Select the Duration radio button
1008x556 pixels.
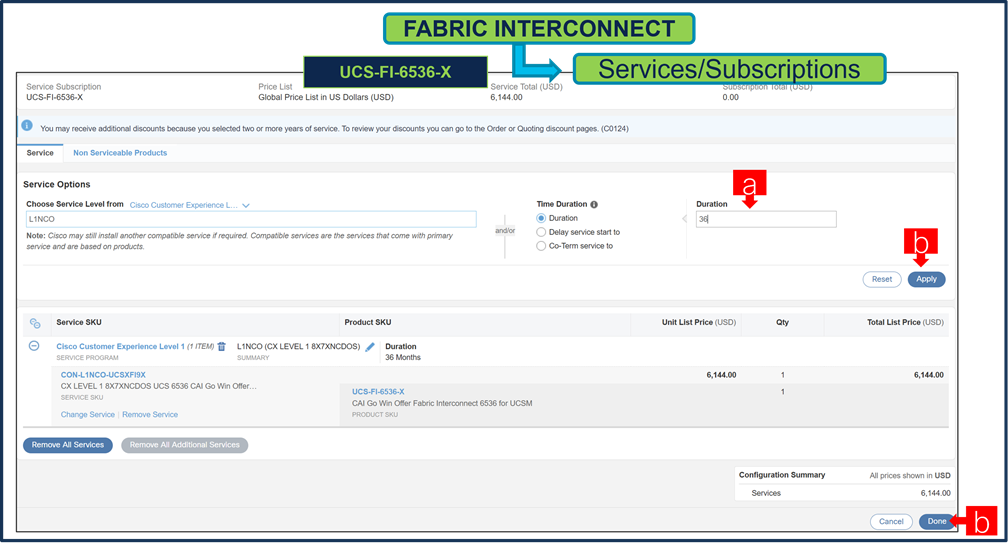[x=541, y=219]
